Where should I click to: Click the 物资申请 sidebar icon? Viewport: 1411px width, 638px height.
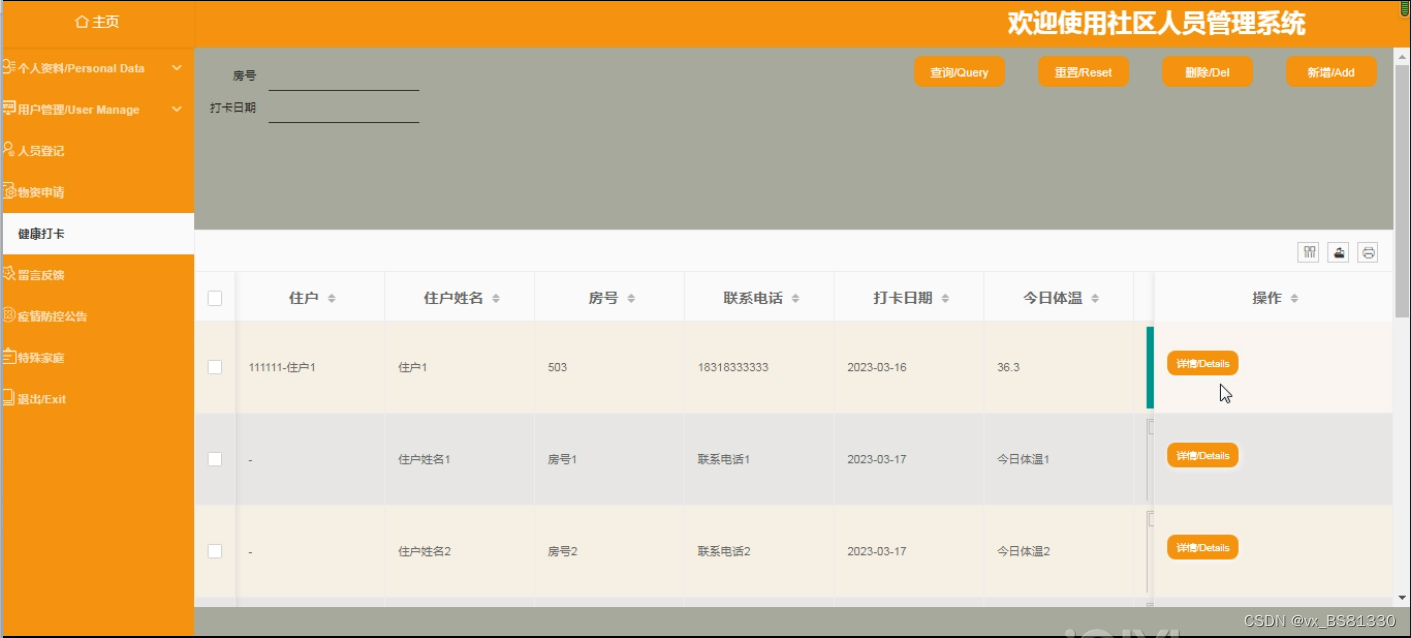coord(8,191)
